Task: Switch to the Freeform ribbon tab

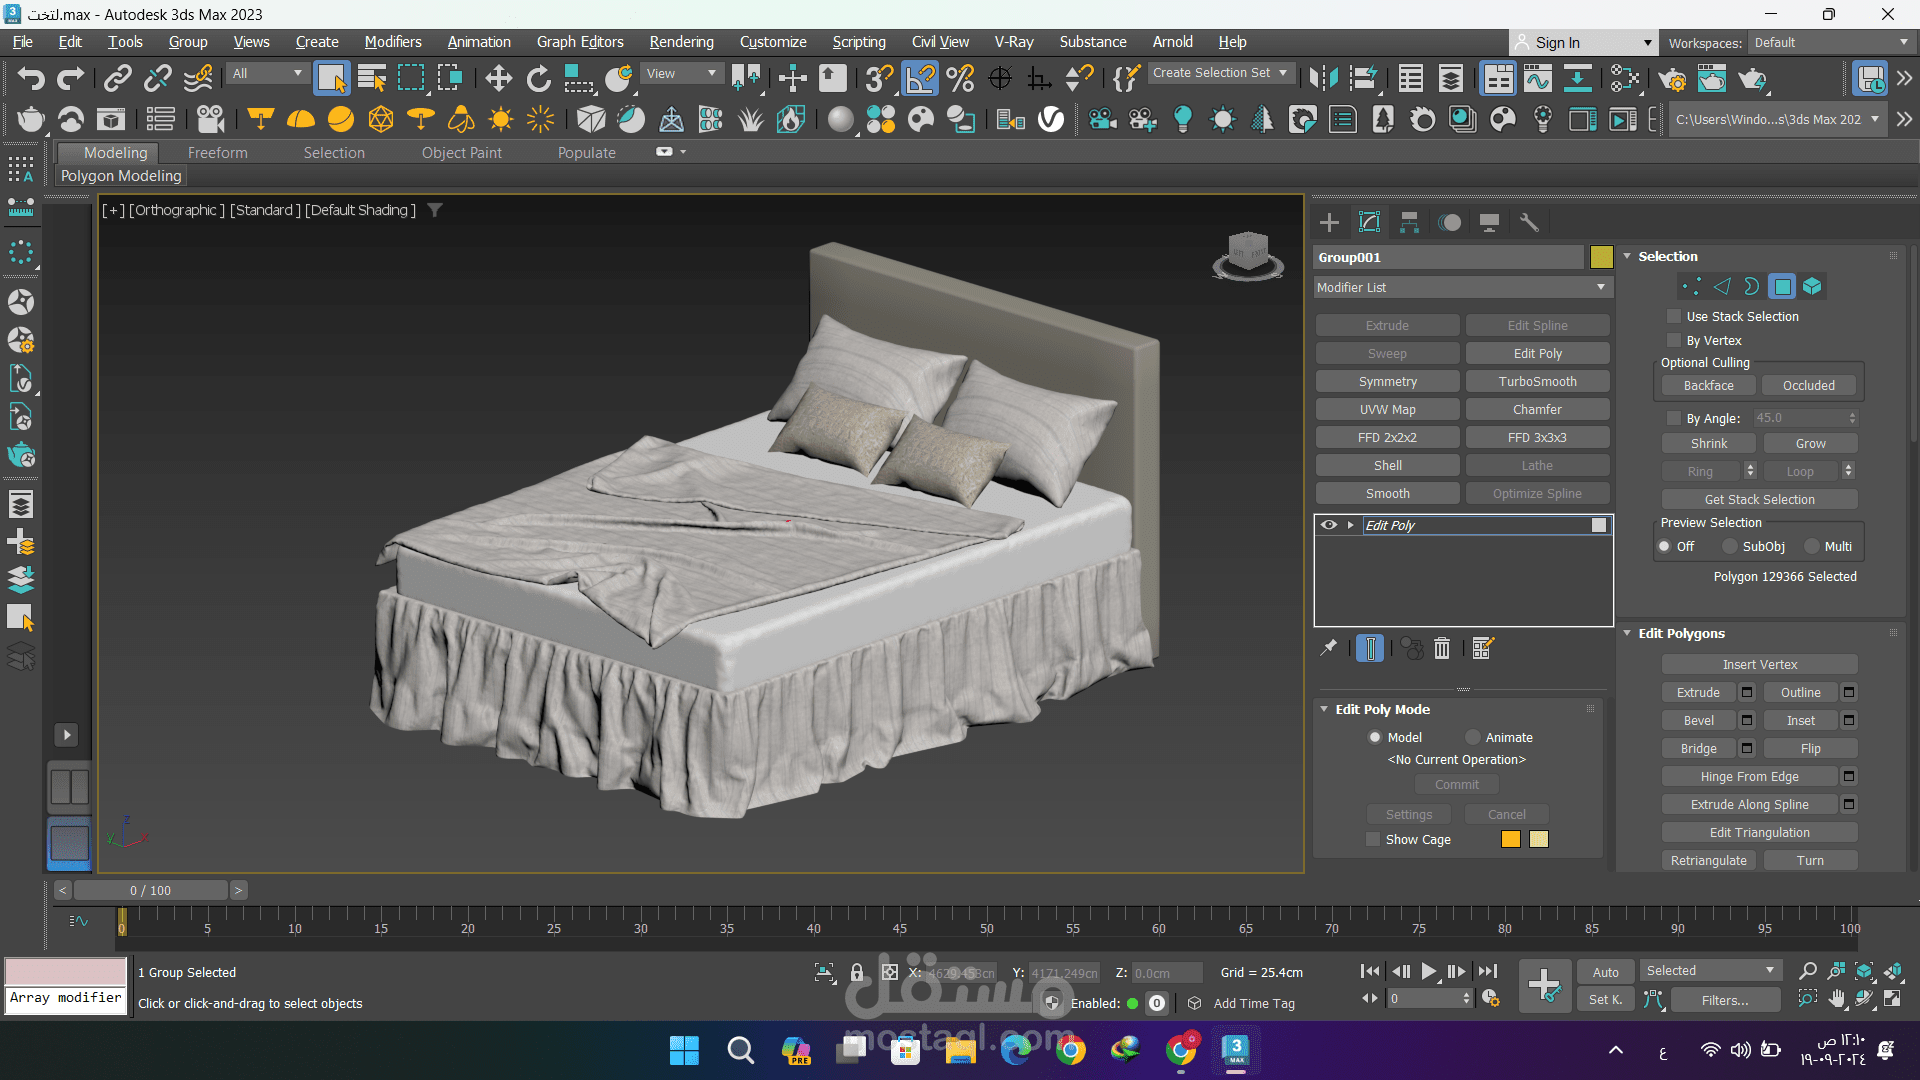Action: click(217, 152)
